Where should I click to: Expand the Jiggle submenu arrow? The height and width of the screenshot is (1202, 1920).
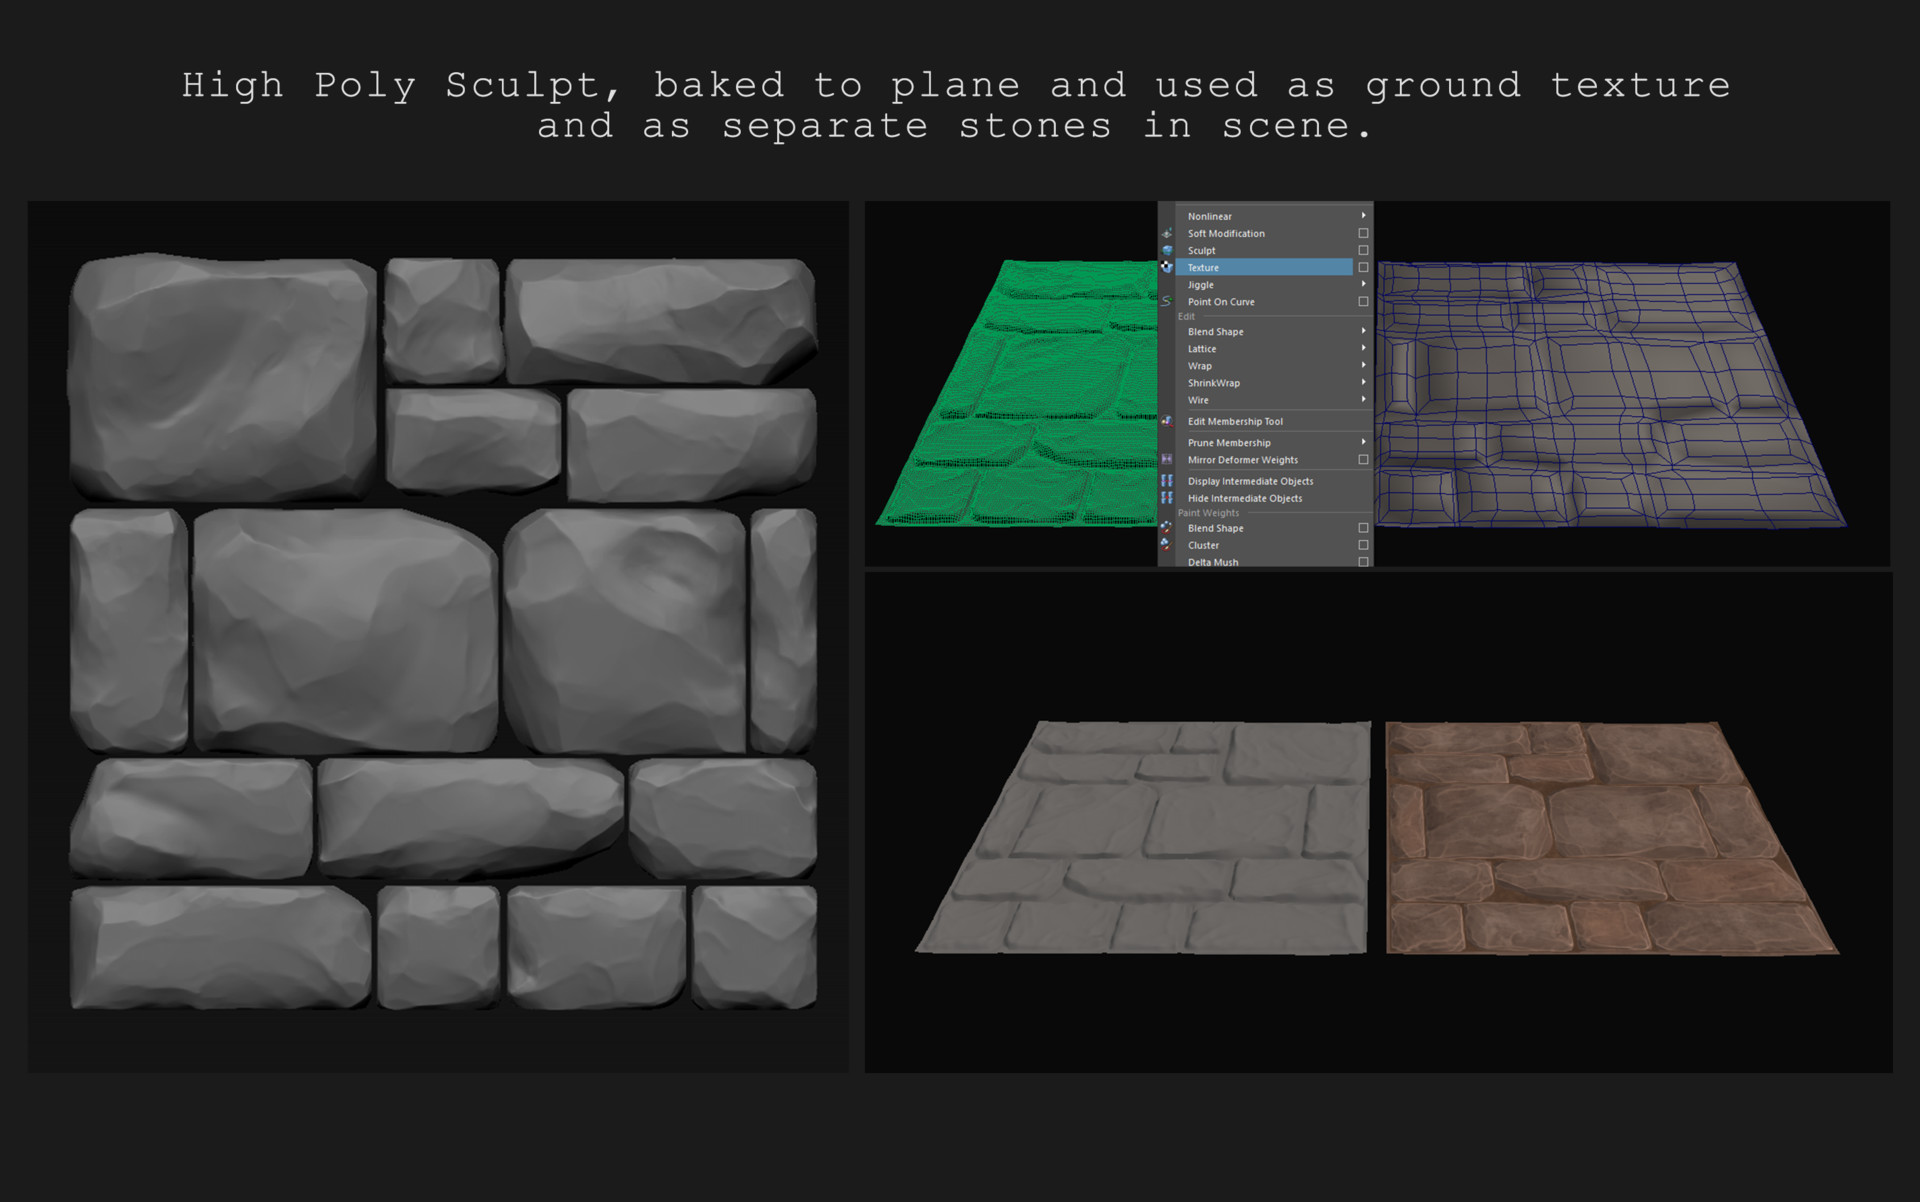pyautogui.click(x=1363, y=284)
